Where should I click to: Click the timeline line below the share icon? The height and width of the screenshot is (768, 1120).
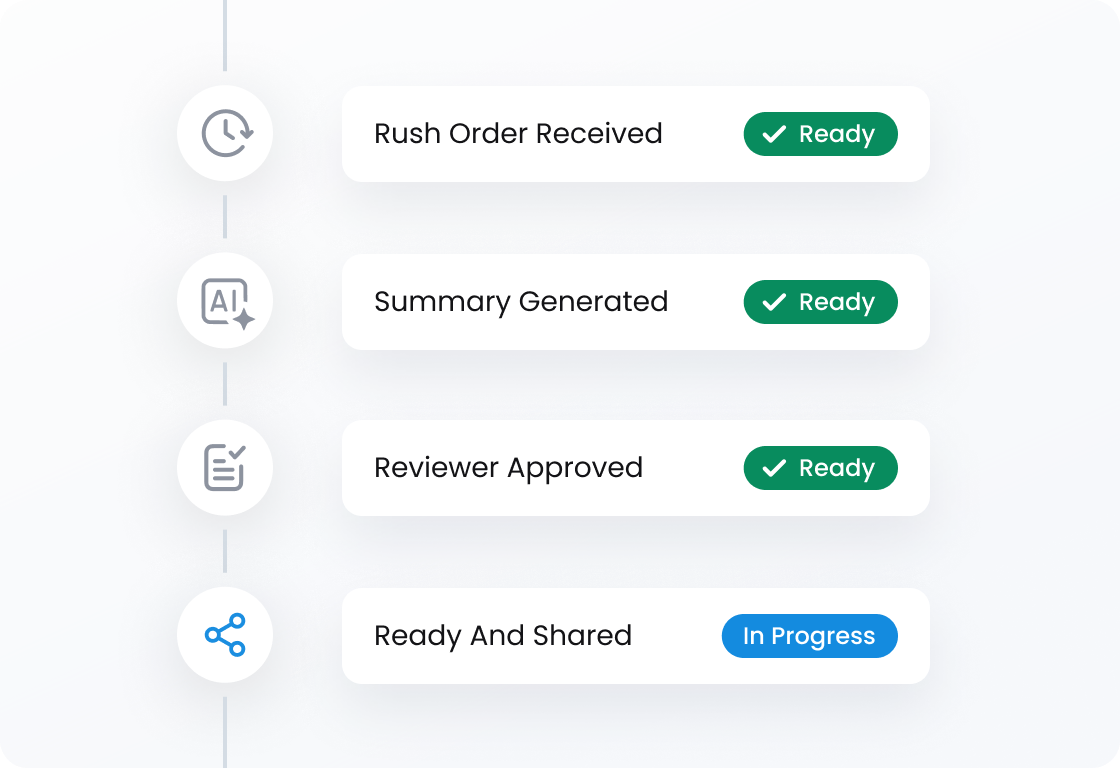(225, 732)
